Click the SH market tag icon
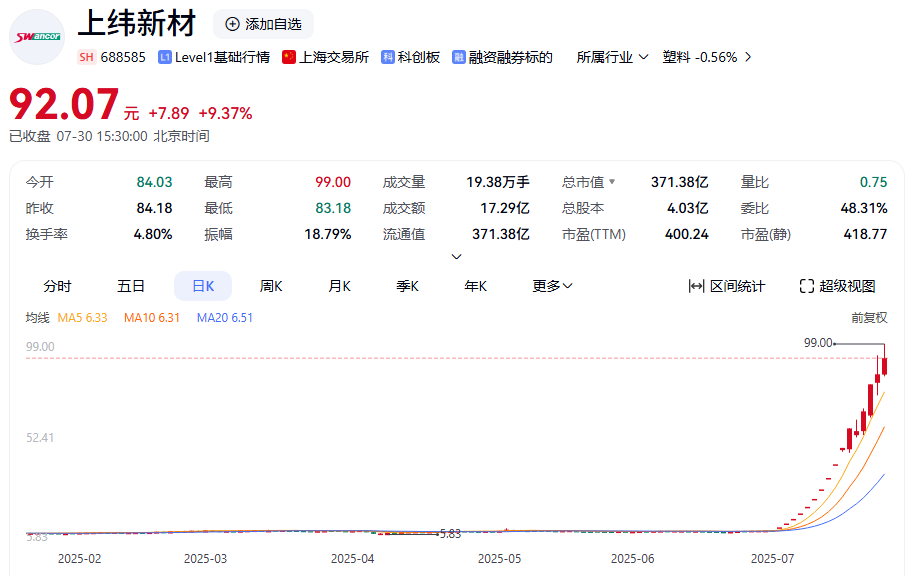Image resolution: width=912 pixels, height=576 pixels. [86, 57]
